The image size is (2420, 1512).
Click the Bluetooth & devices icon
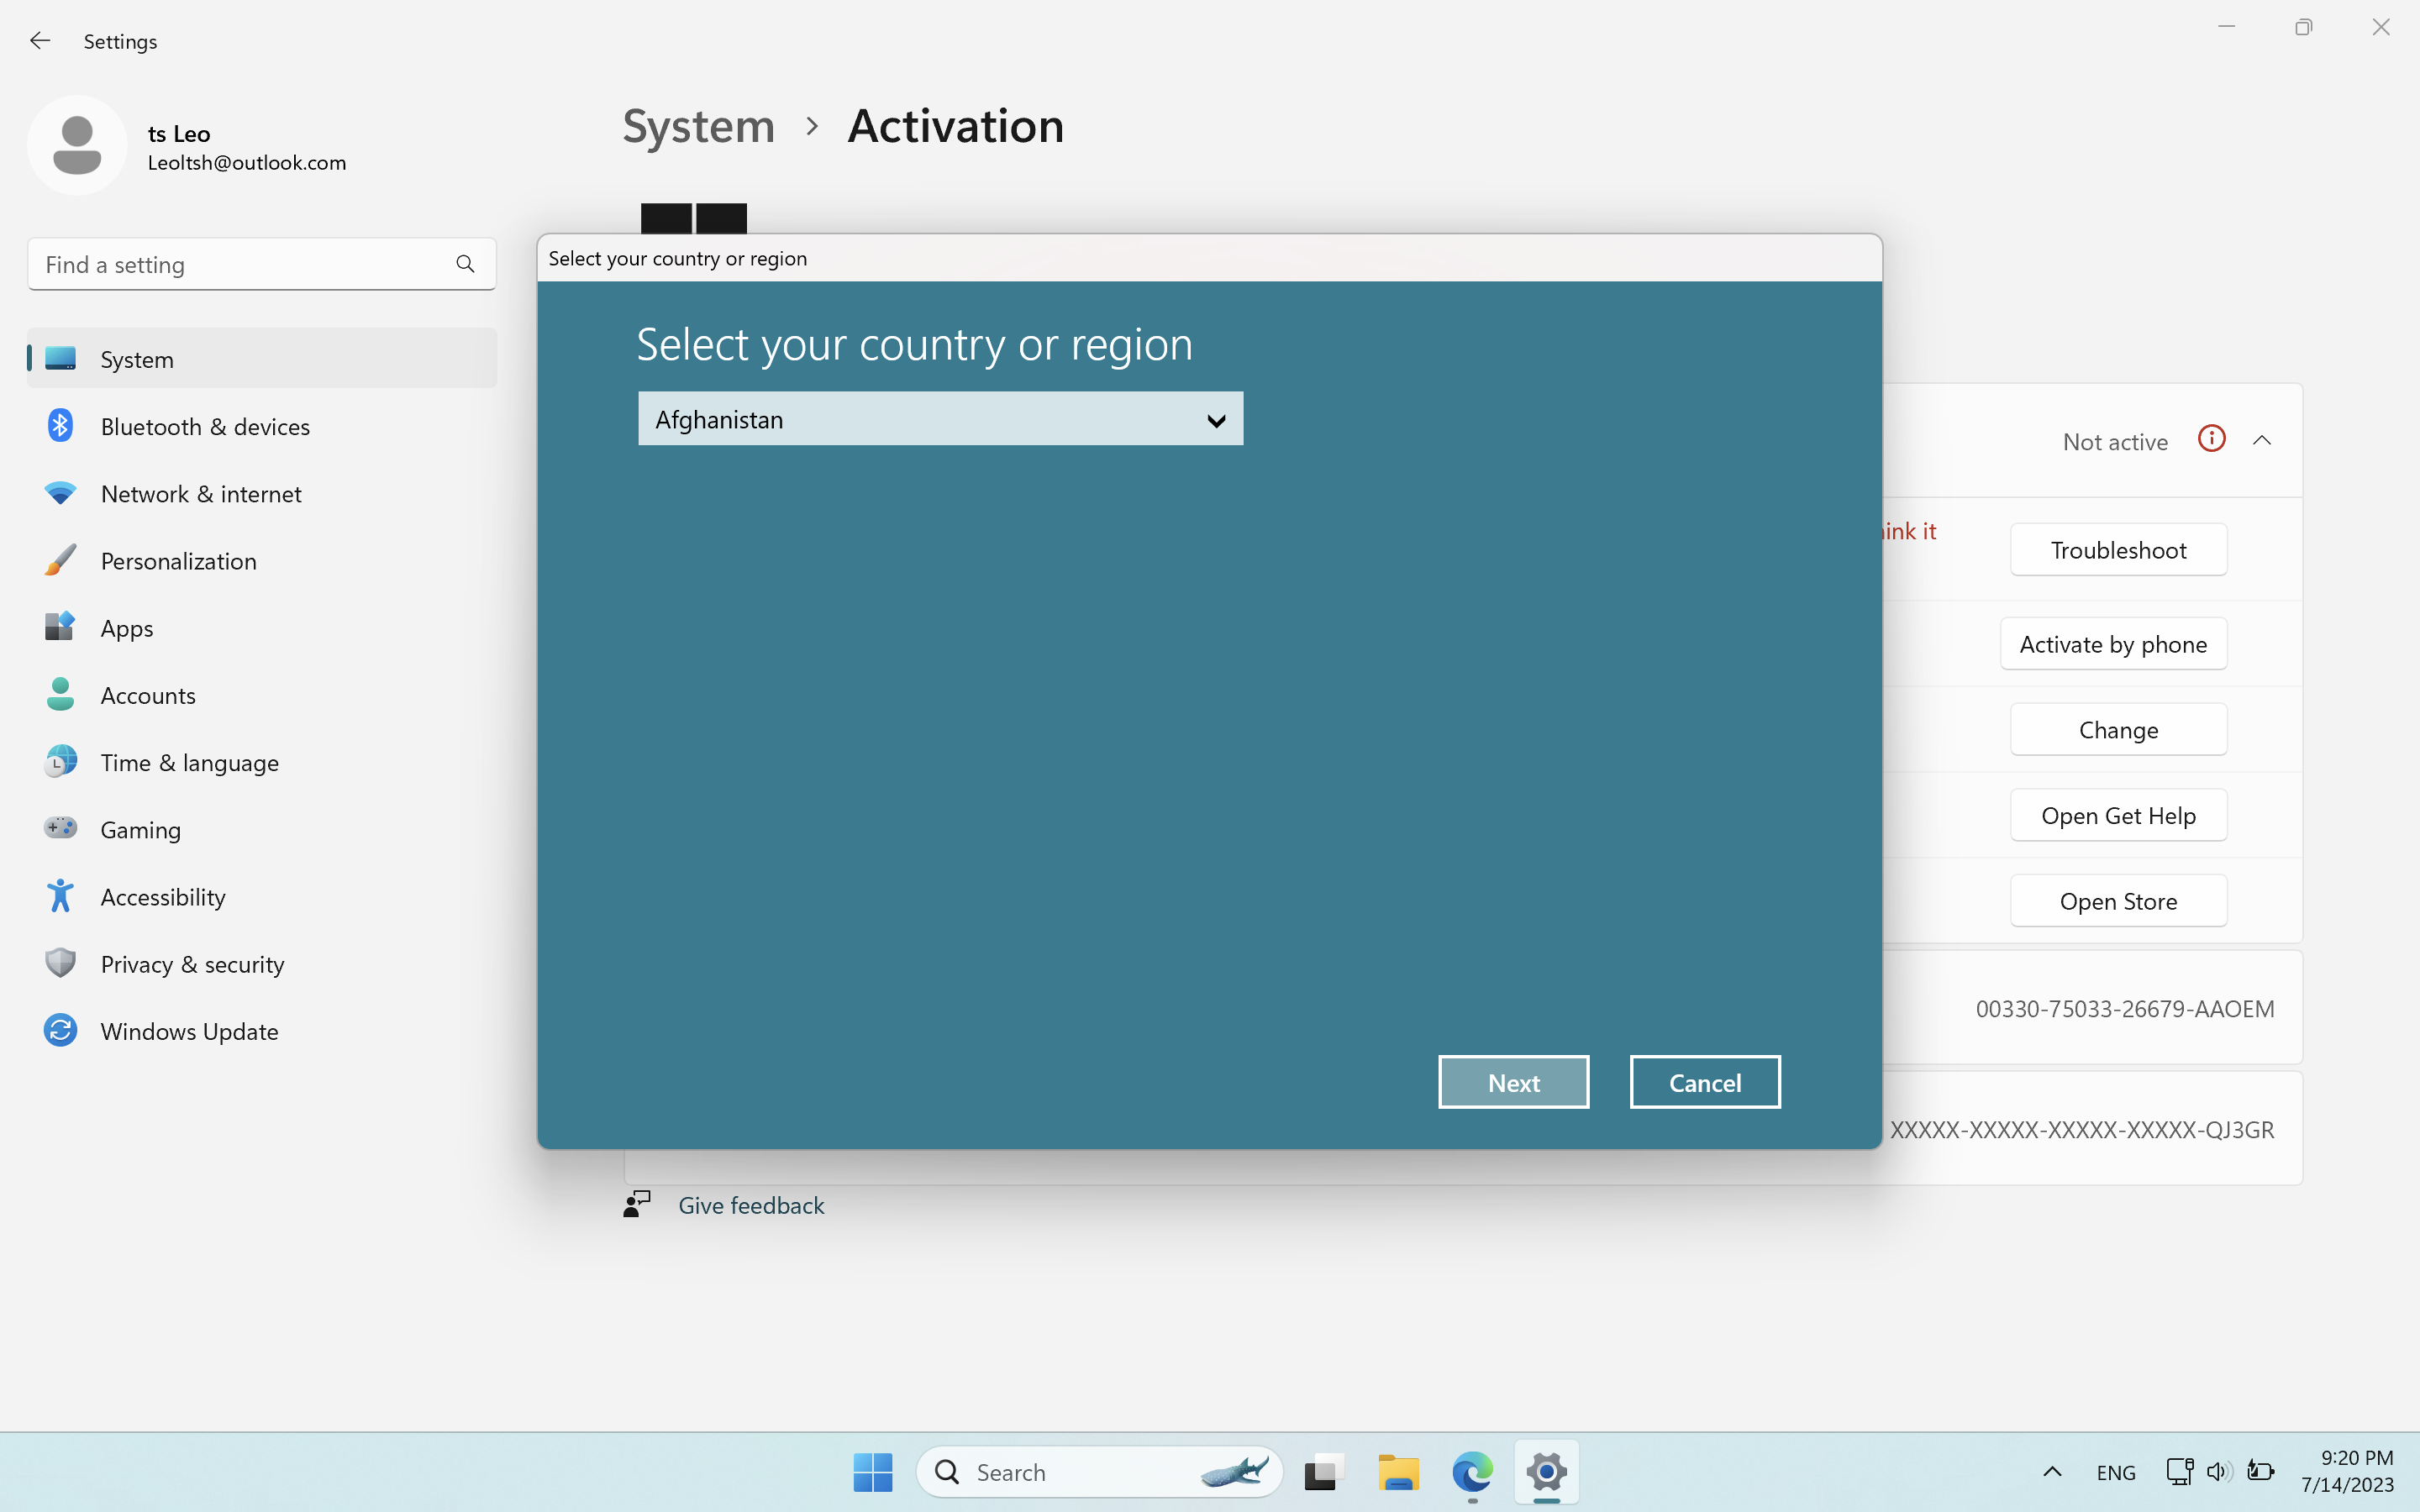pos(60,426)
